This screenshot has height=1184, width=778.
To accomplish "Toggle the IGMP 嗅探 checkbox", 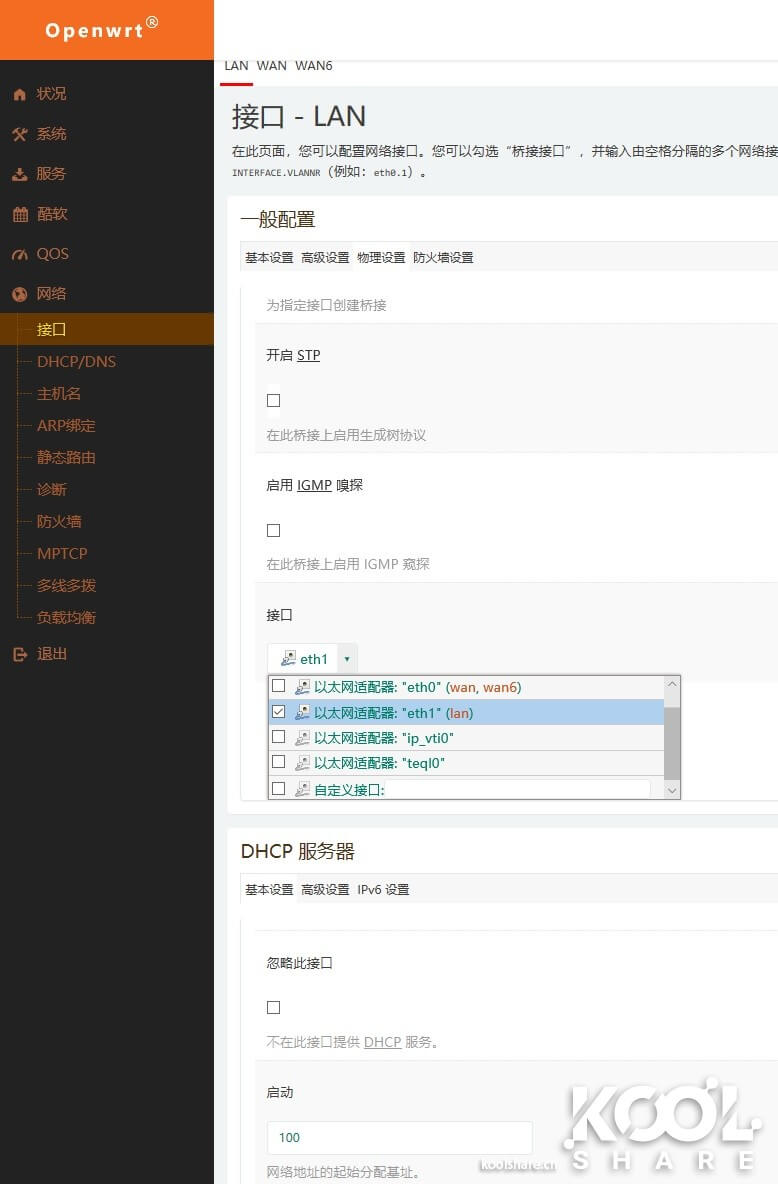I will pyautogui.click(x=273, y=530).
